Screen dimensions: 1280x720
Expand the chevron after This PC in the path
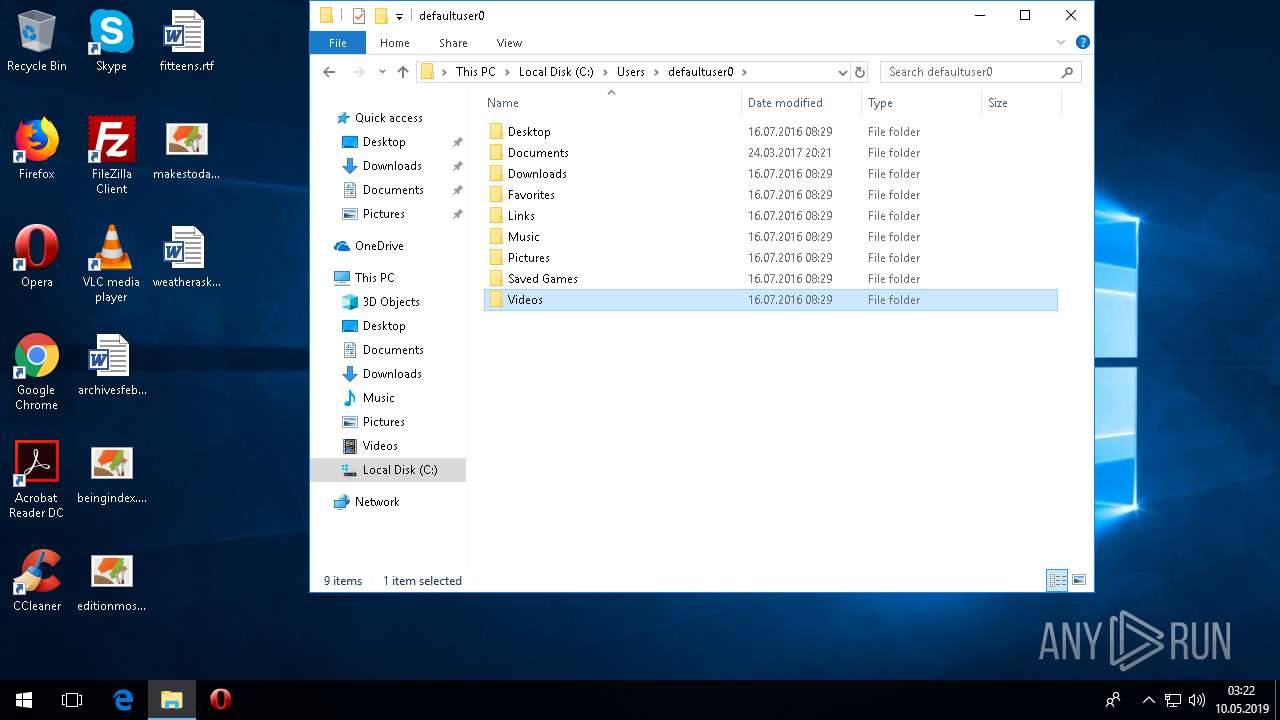coord(507,72)
